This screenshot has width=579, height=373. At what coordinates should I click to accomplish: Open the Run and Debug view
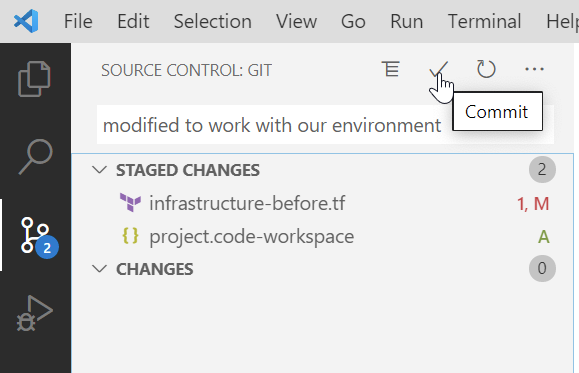point(35,313)
